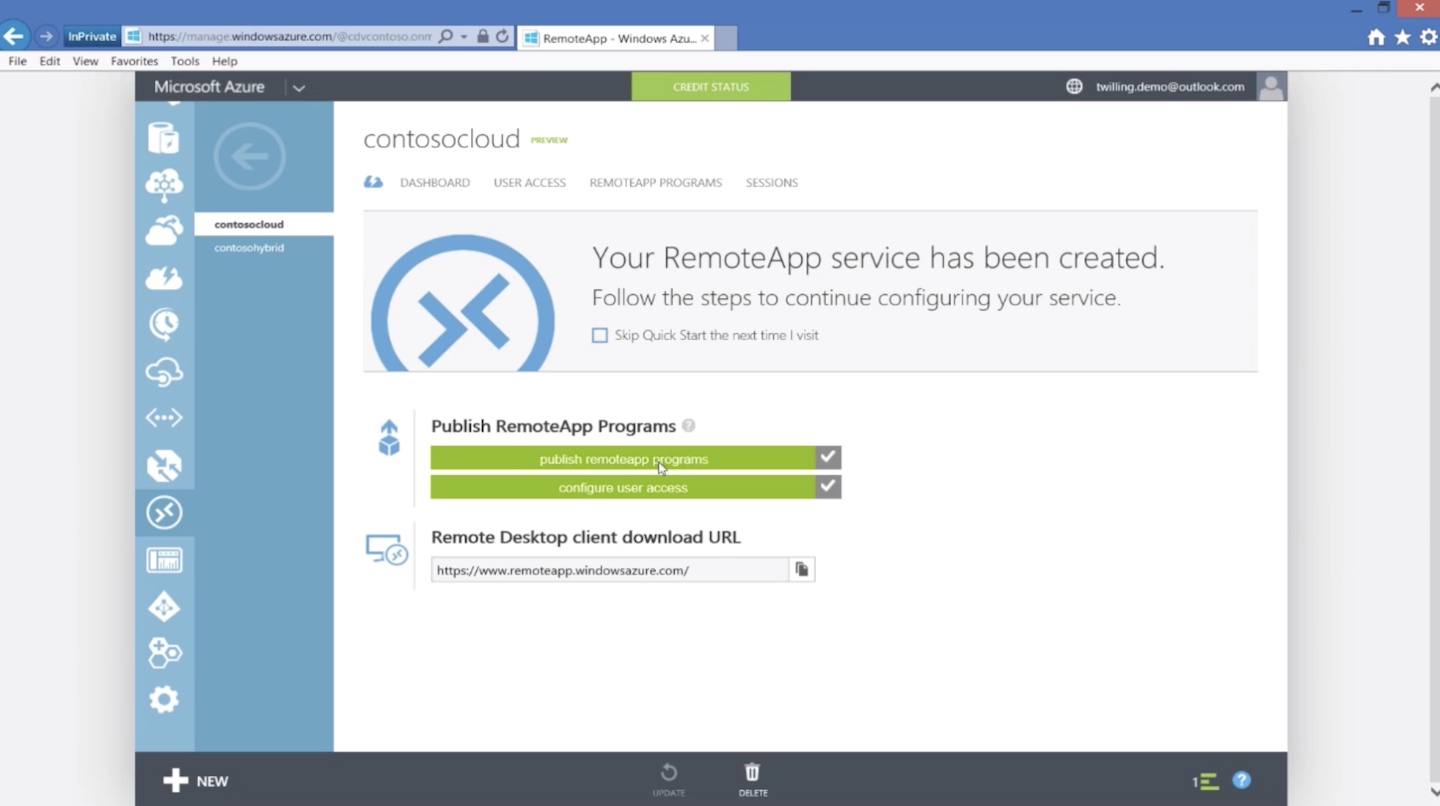Click the New button

pyautogui.click(x=196, y=781)
